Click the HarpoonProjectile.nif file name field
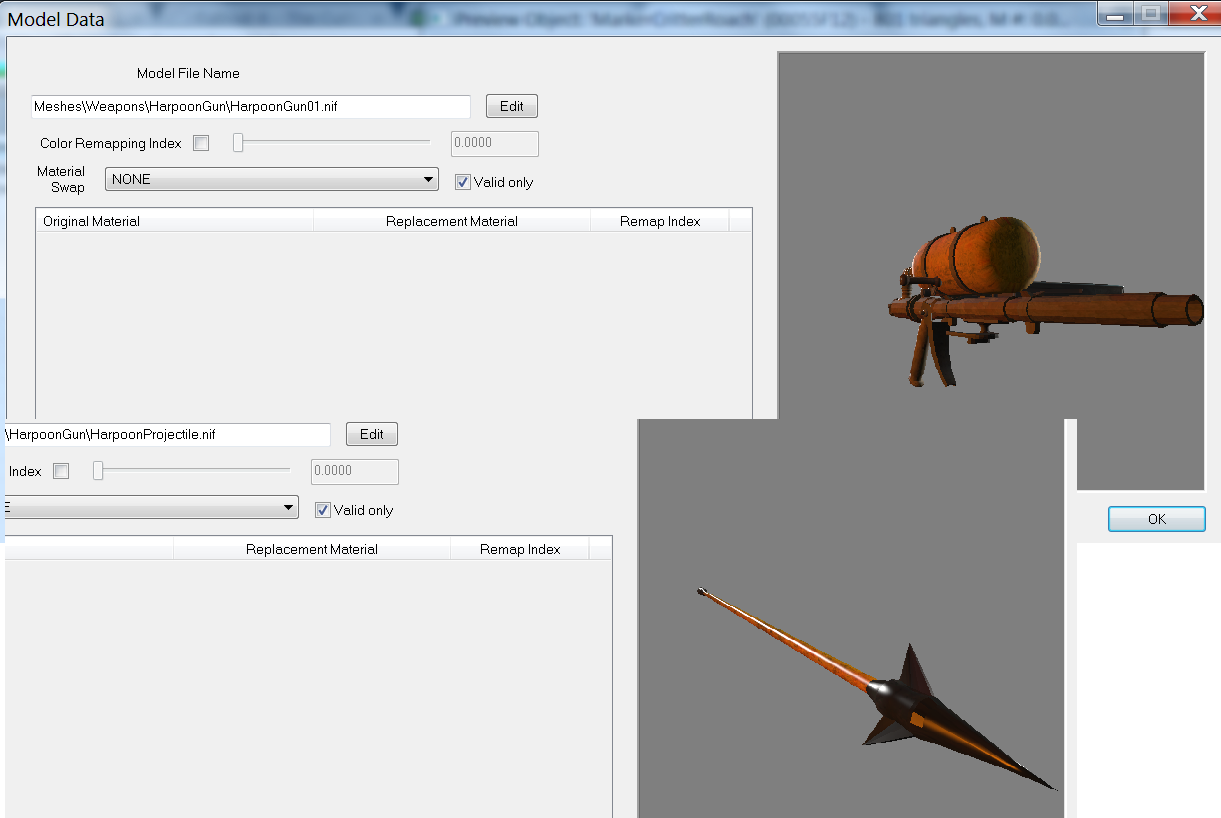The height and width of the screenshot is (818, 1221). [167, 434]
